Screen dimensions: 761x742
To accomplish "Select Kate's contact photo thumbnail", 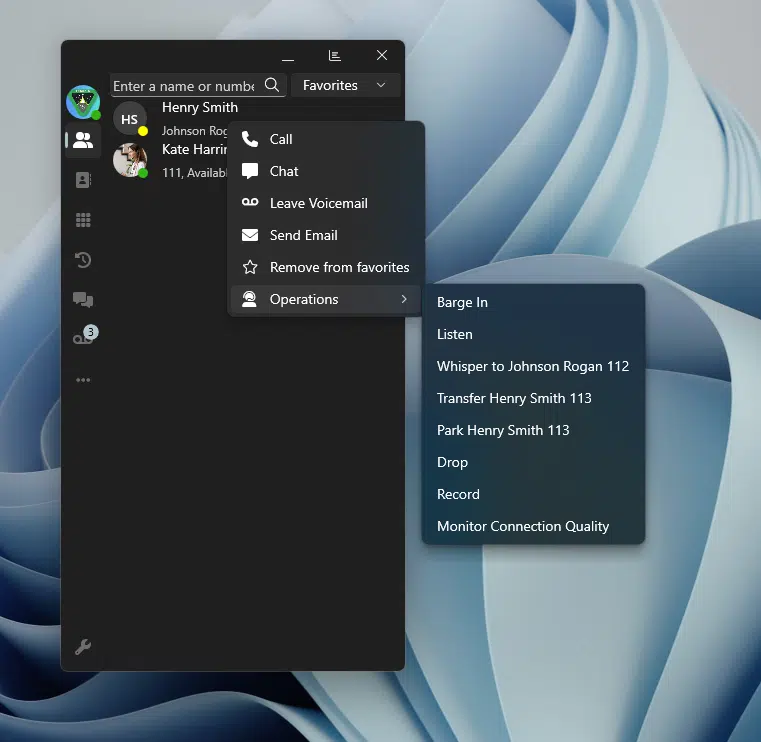I will [x=129, y=160].
